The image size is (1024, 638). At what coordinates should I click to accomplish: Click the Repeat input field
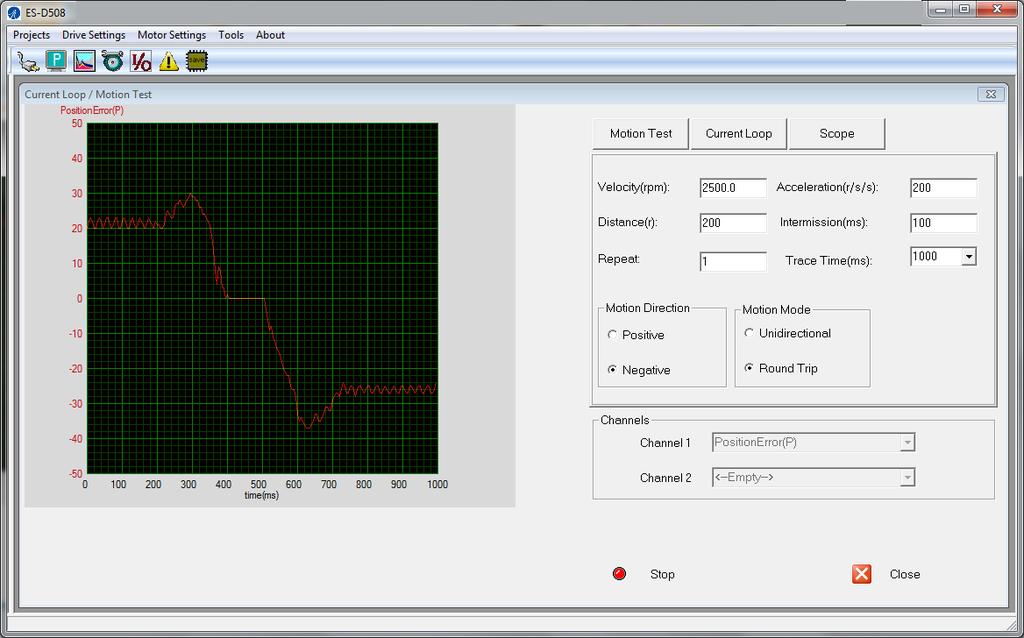click(x=733, y=262)
